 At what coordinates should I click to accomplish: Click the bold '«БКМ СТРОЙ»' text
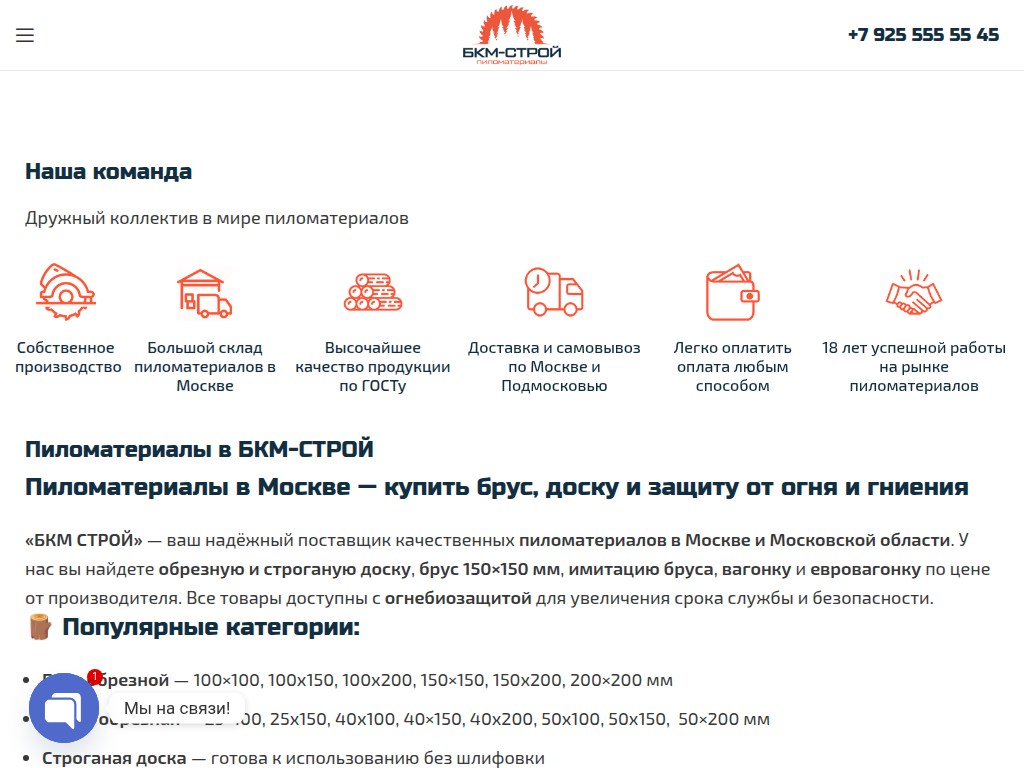(x=84, y=540)
